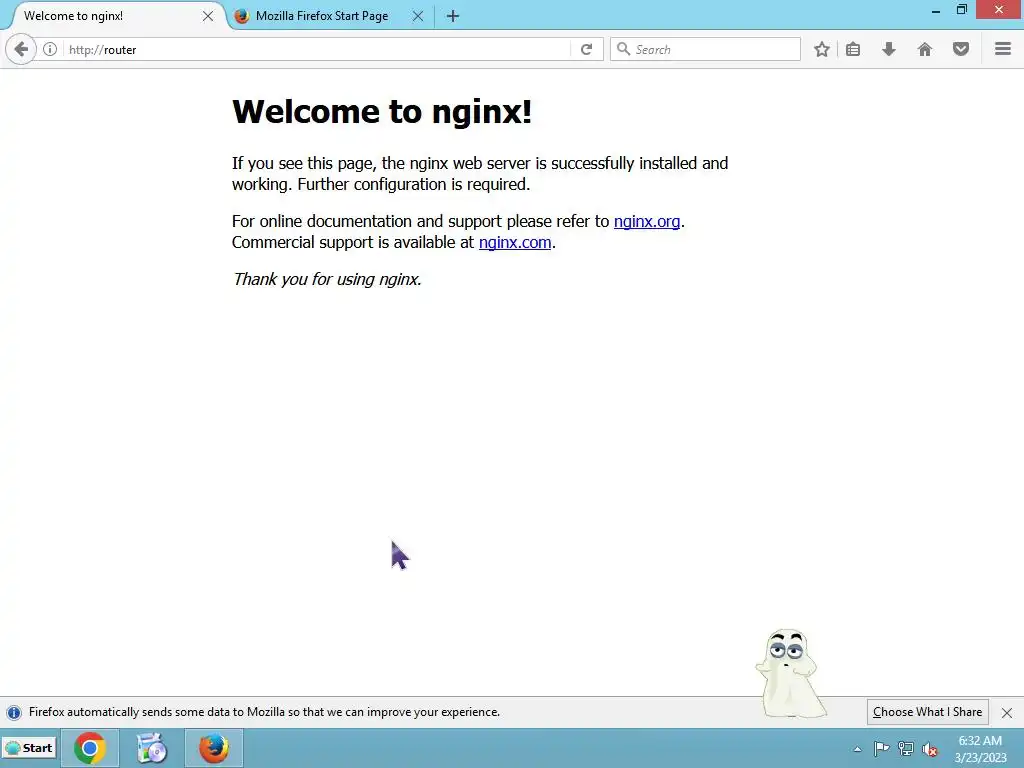This screenshot has width=1024, height=768.
Task: Select the Welcome to nginx! tab
Action: coord(73,16)
